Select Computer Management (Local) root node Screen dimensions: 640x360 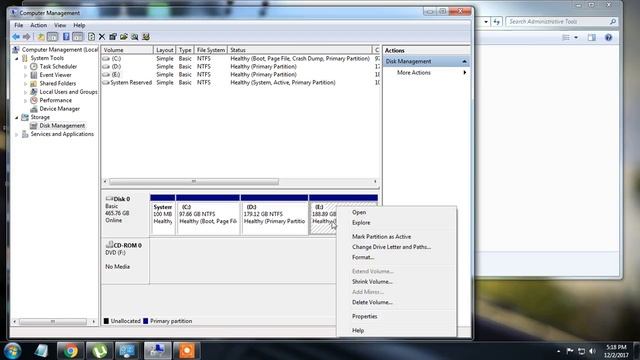[x=60, y=49]
